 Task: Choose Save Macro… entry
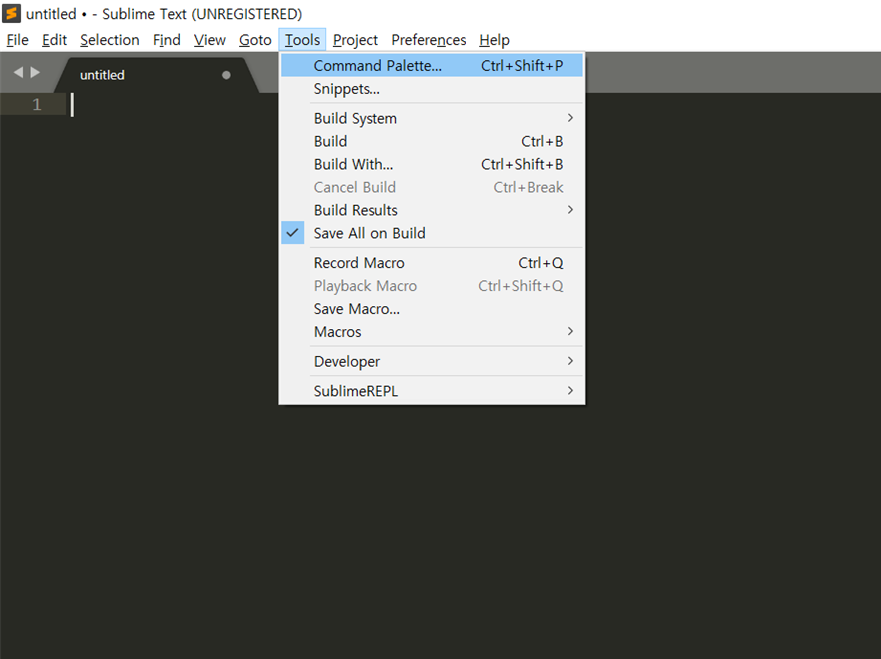(432, 309)
